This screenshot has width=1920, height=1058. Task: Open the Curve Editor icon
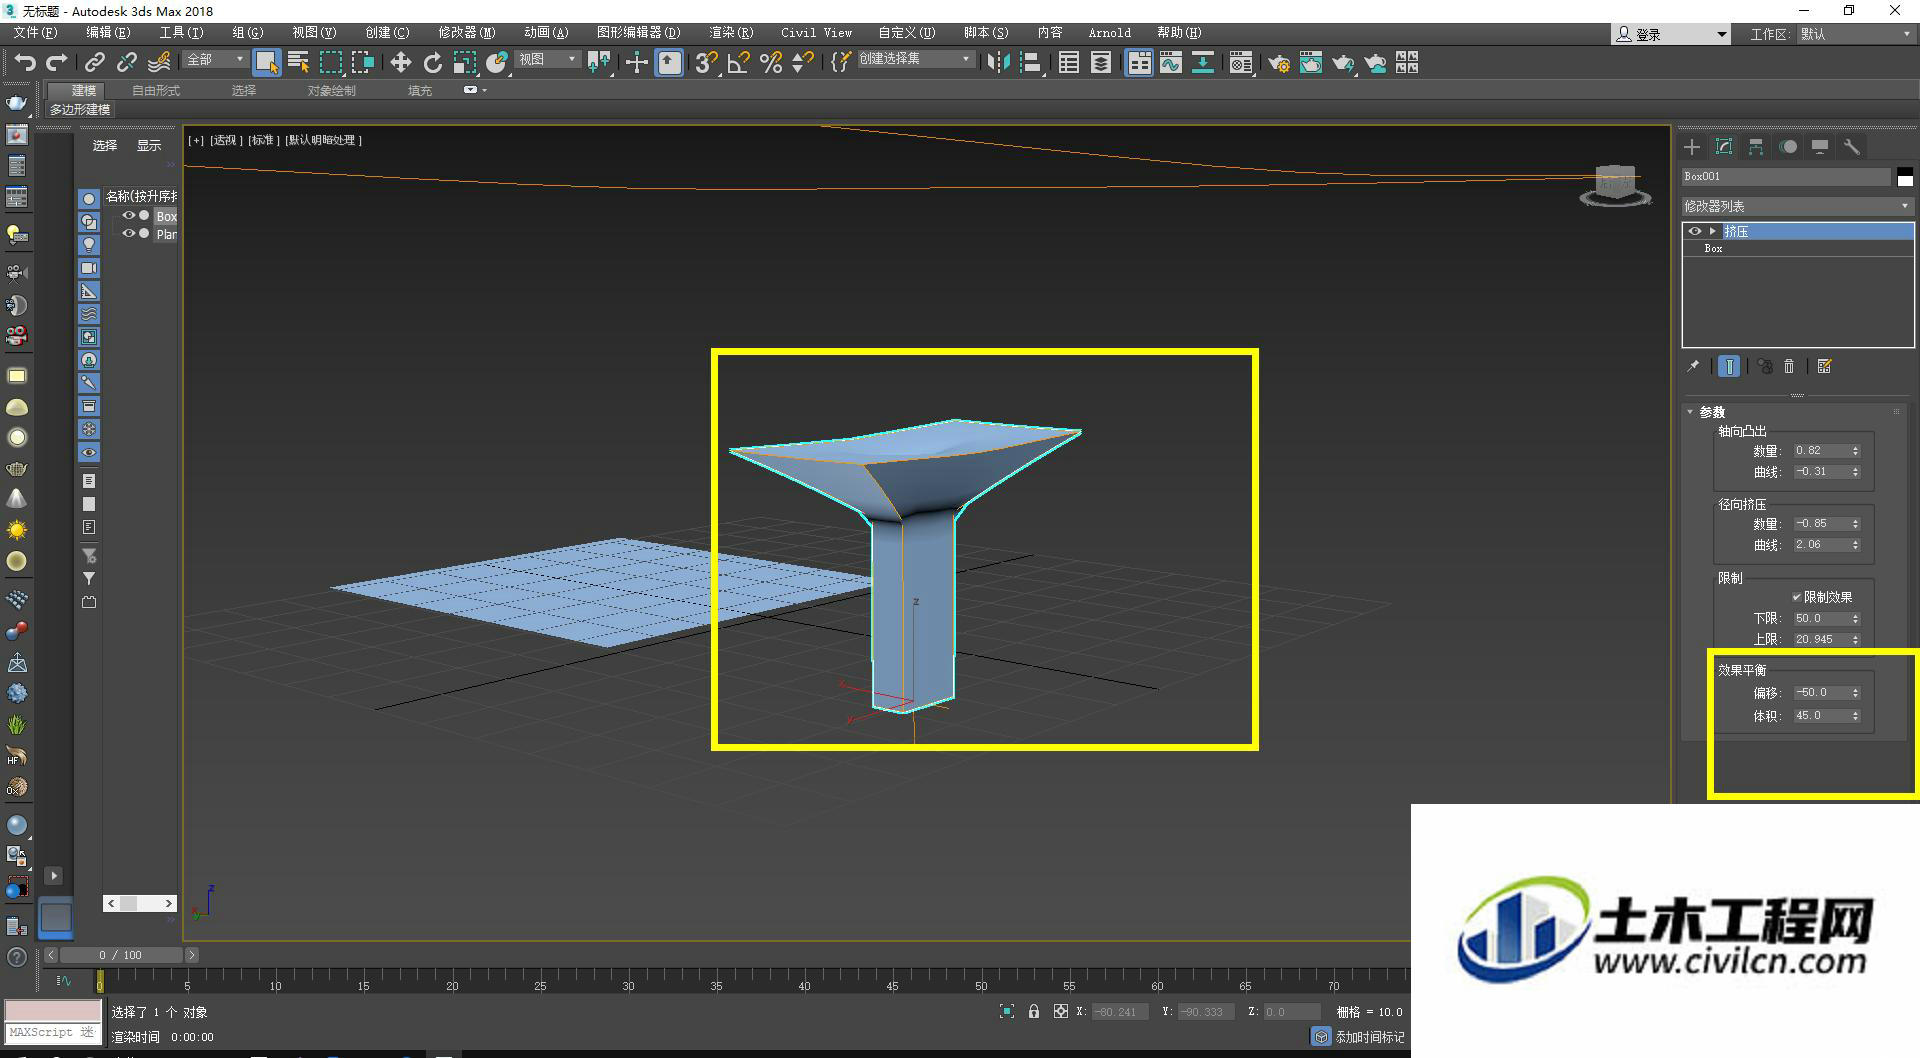click(1170, 63)
